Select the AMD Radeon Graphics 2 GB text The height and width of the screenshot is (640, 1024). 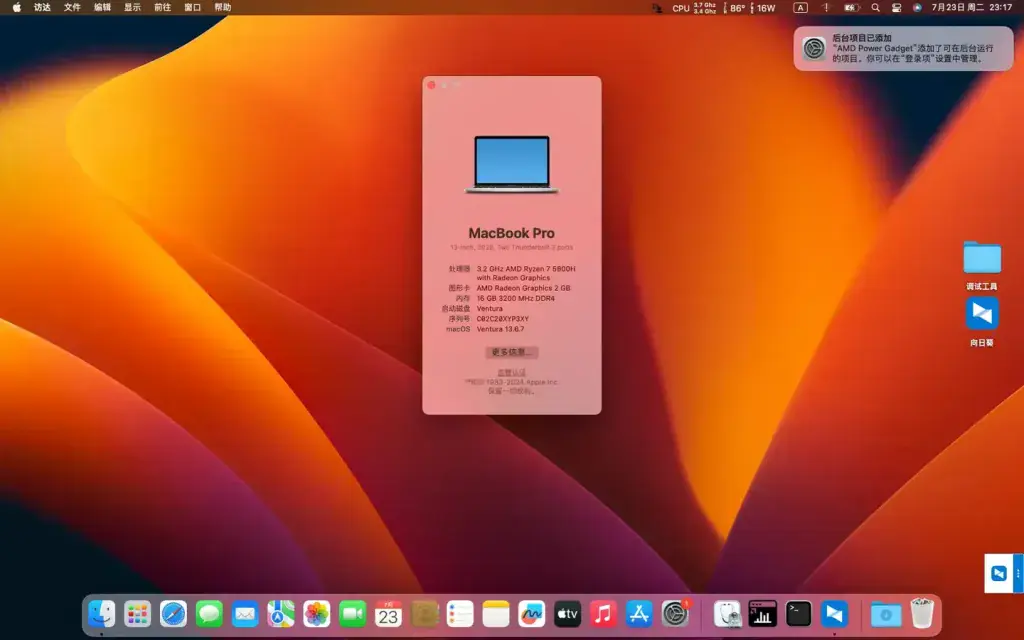tap(523, 288)
